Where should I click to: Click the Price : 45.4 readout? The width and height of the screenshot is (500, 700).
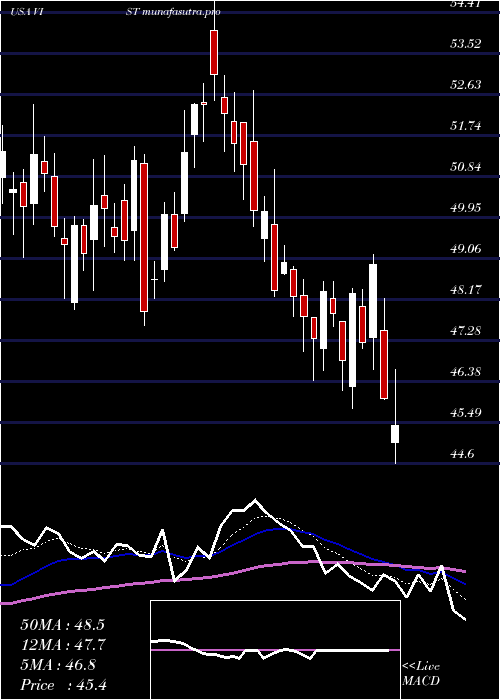(x=63, y=685)
